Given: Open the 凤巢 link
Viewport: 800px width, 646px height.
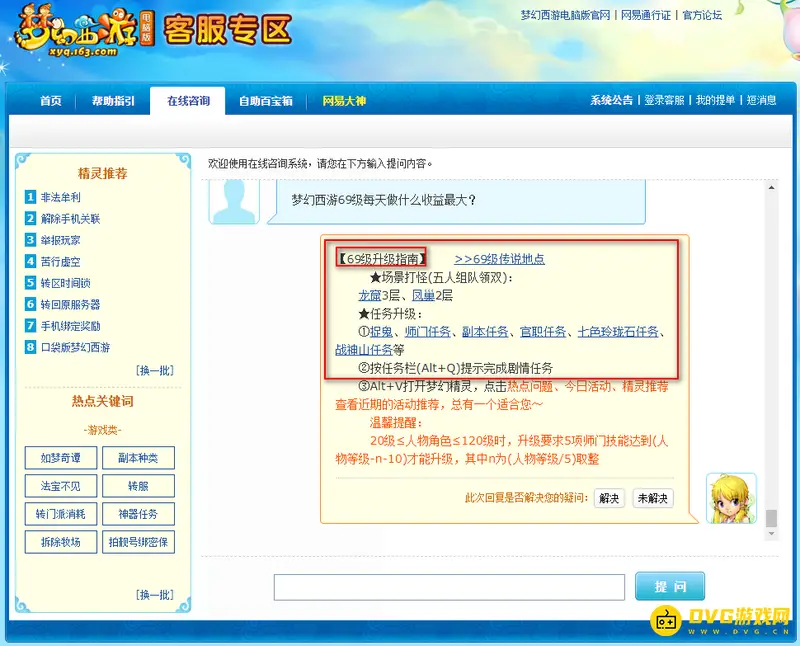Looking at the screenshot, I should coord(423,295).
